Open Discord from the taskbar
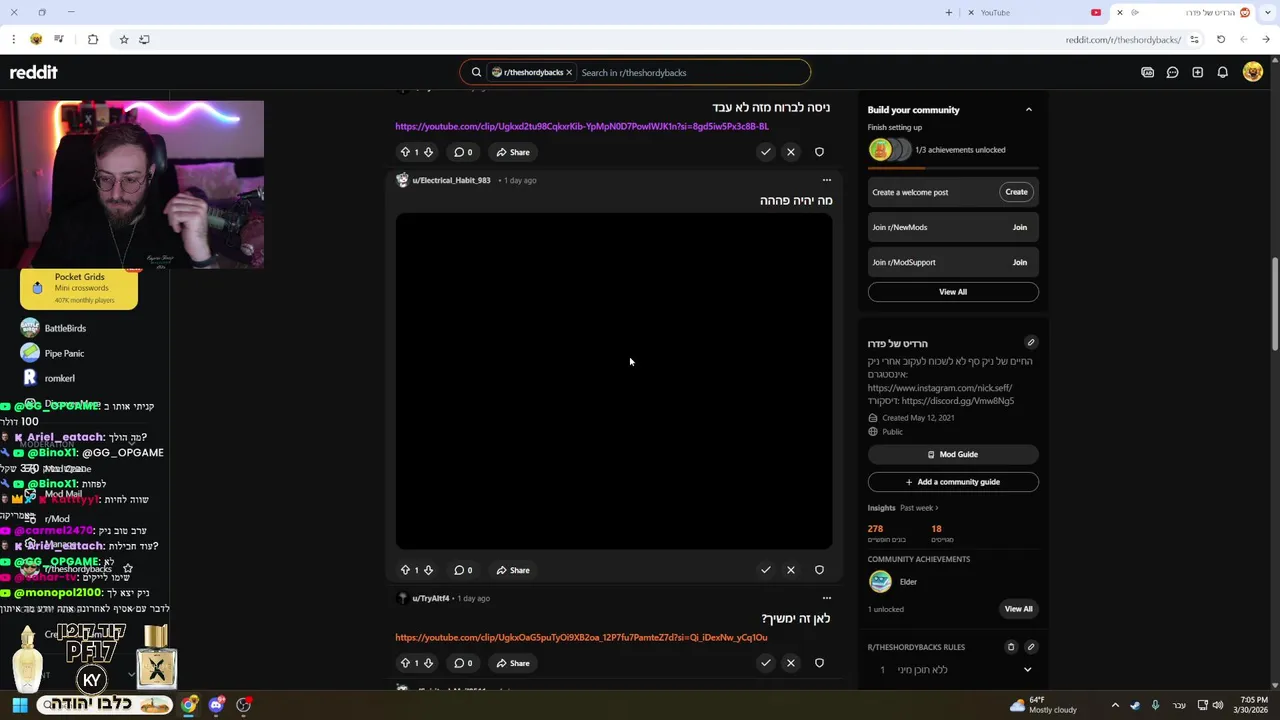This screenshot has width=1280, height=720. click(216, 705)
